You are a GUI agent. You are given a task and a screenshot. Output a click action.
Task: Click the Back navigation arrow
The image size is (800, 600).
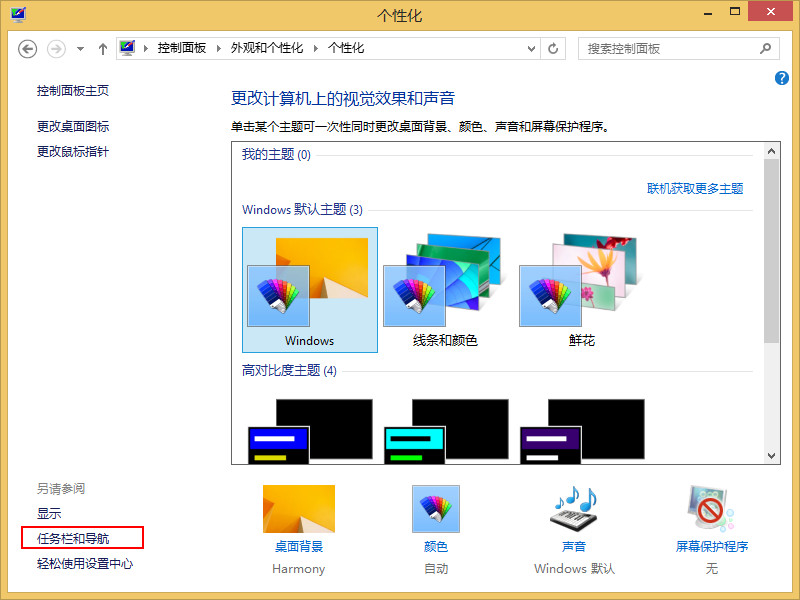click(28, 49)
